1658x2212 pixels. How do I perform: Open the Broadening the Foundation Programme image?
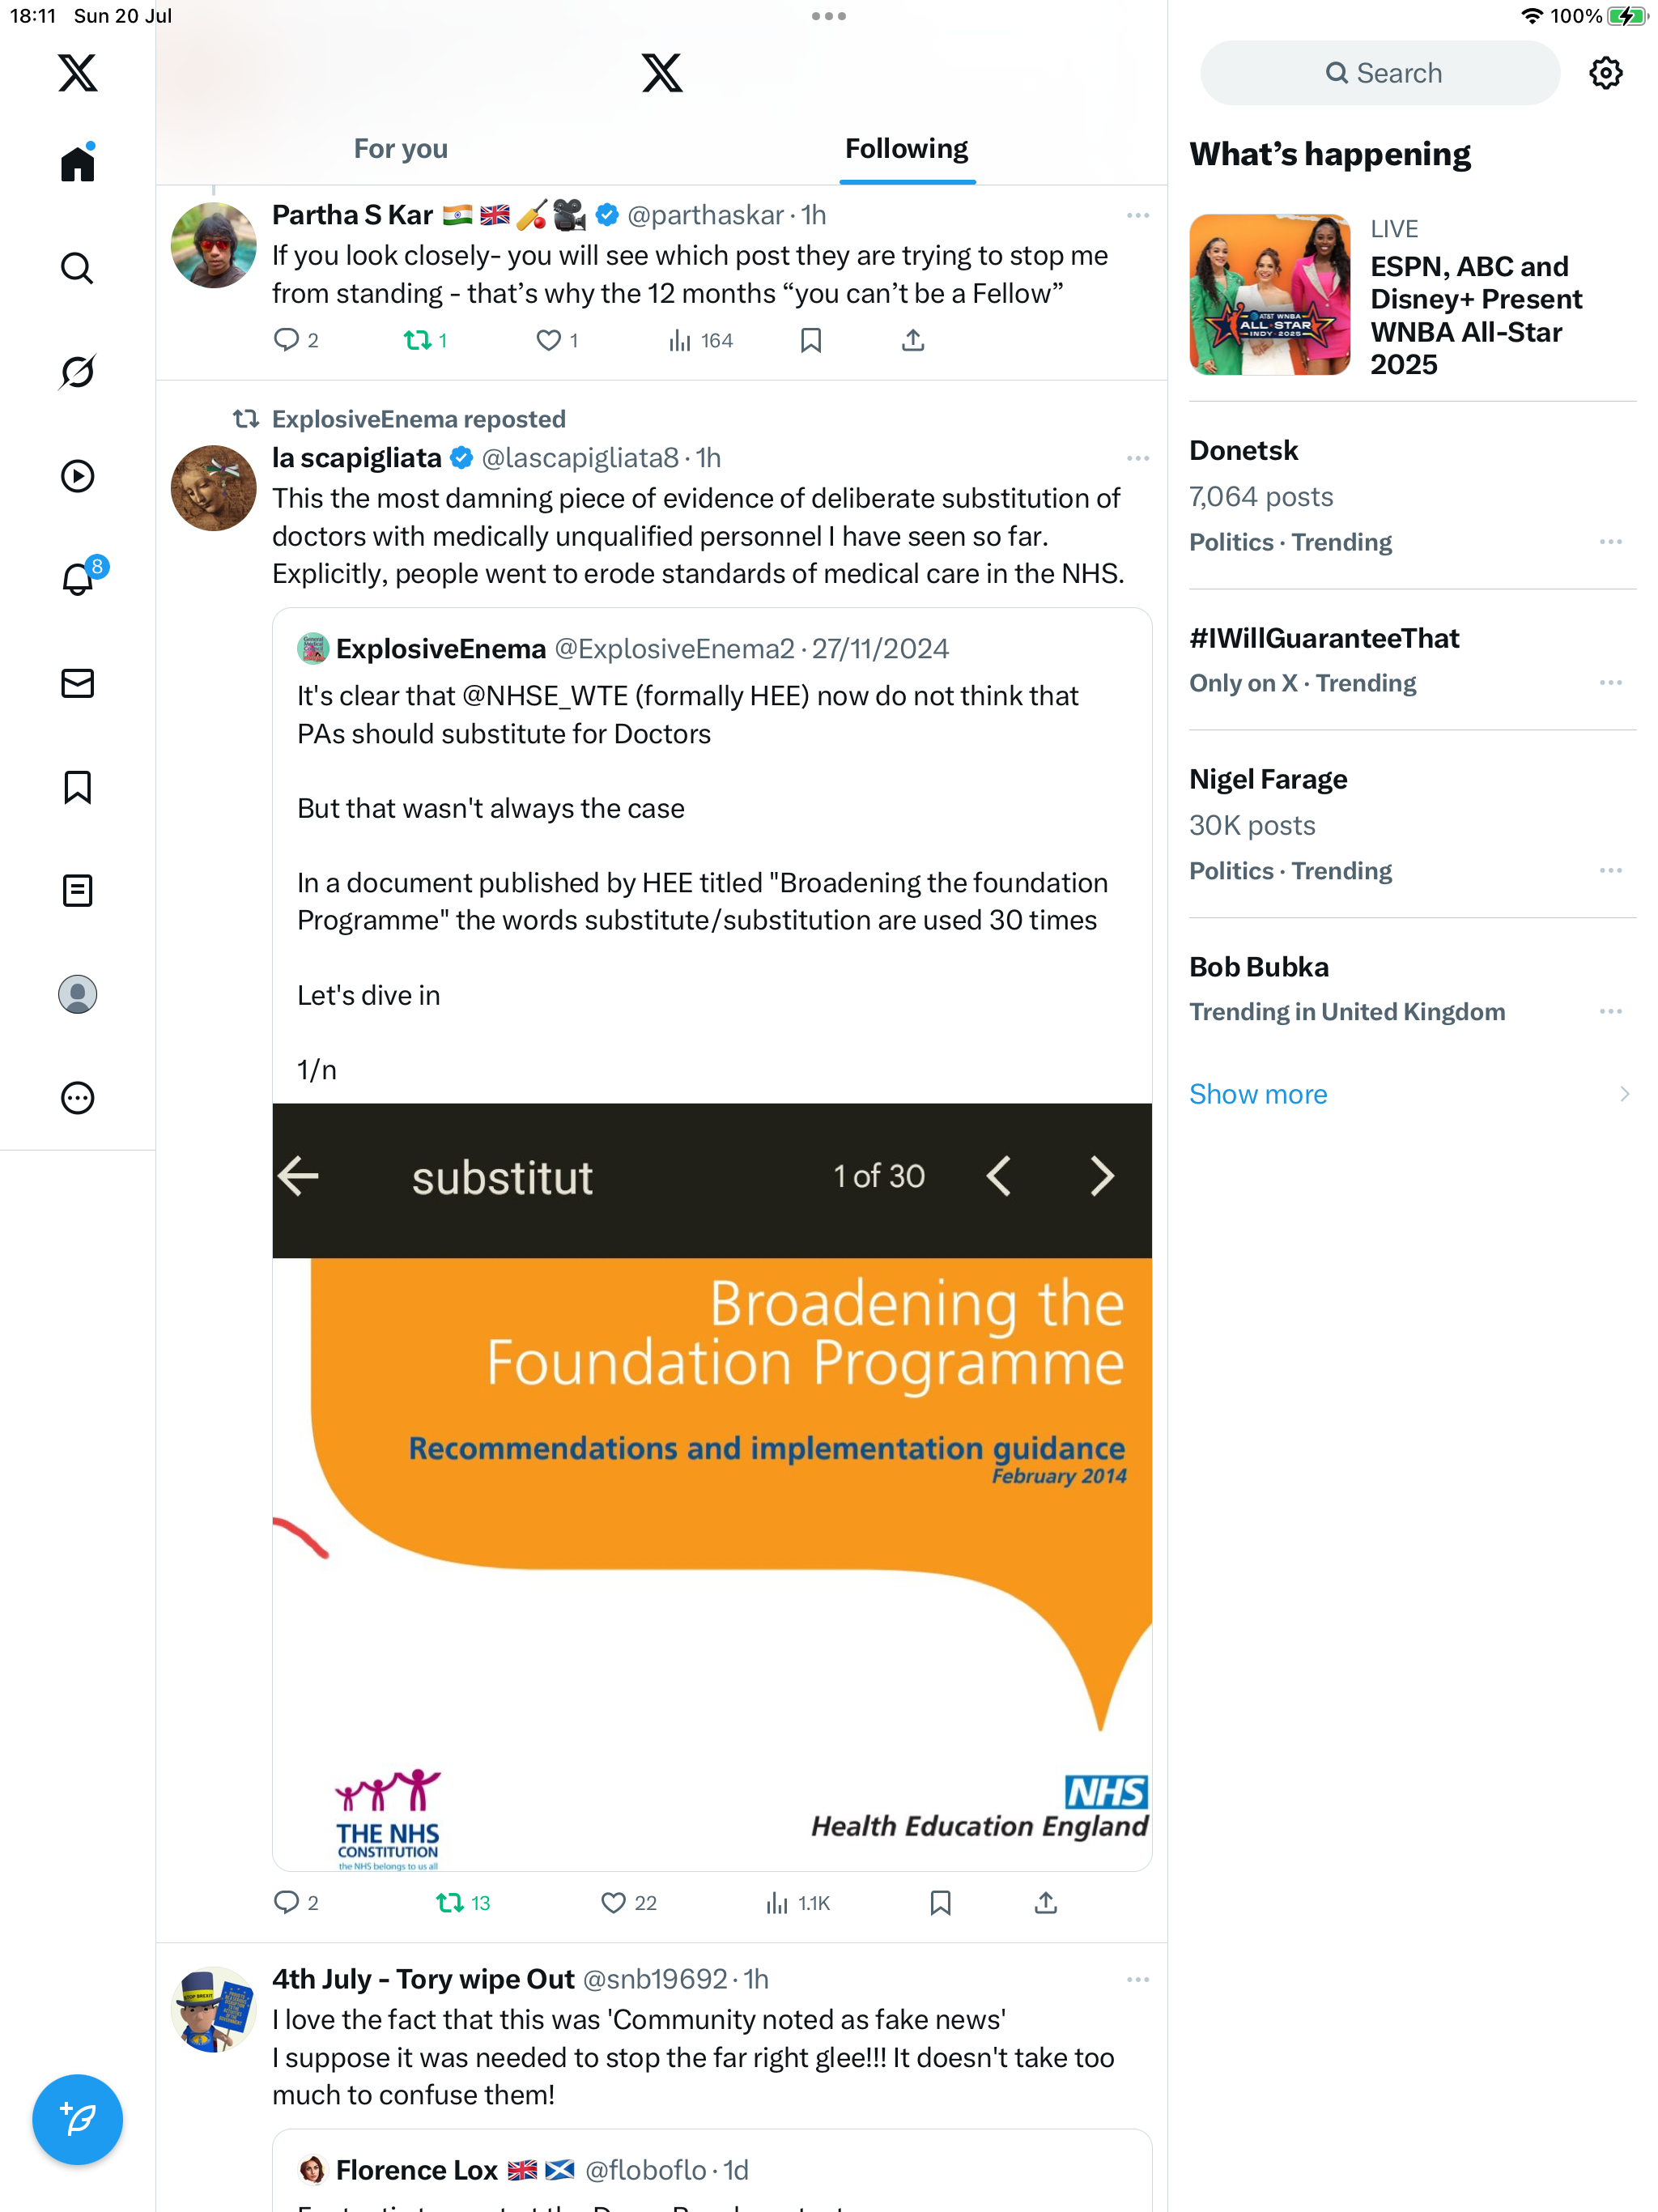[x=712, y=1486]
